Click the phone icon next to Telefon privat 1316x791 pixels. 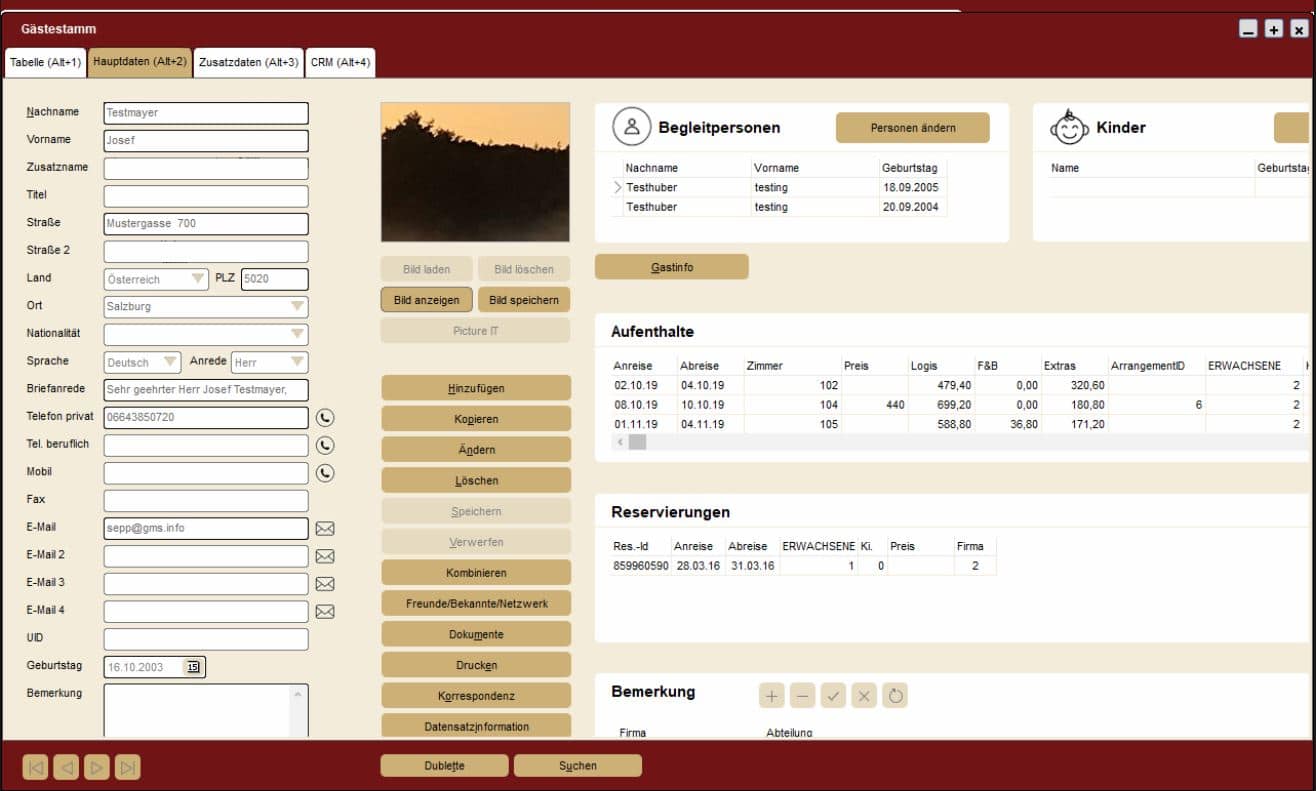(x=325, y=418)
